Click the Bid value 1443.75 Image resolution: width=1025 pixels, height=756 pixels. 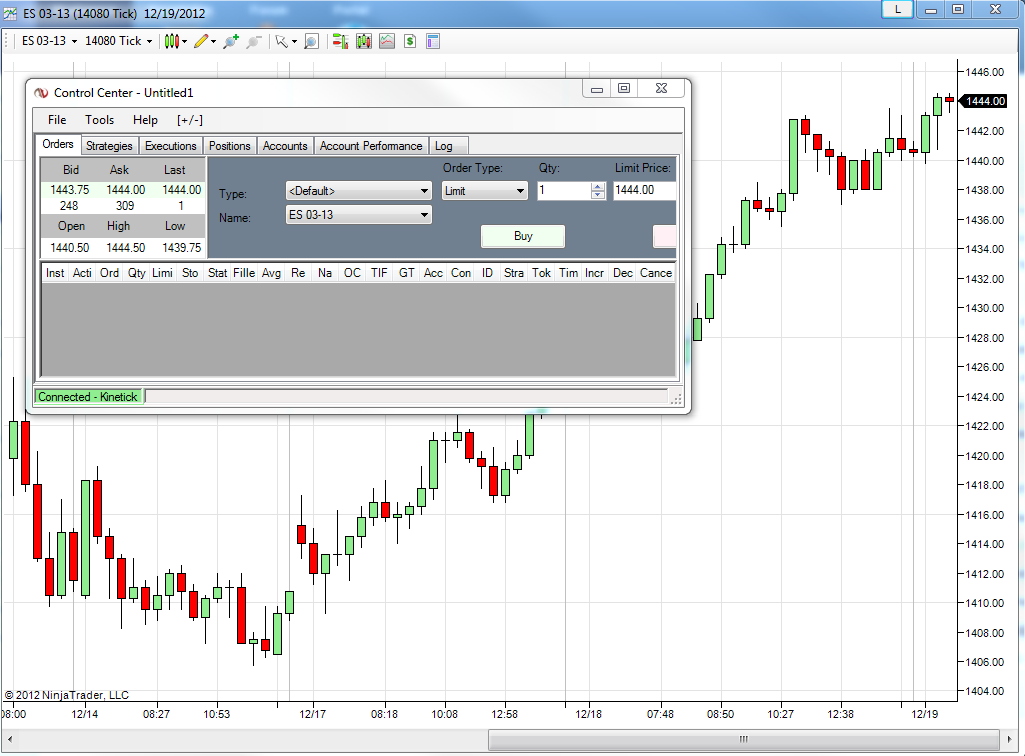pyautogui.click(x=69, y=190)
